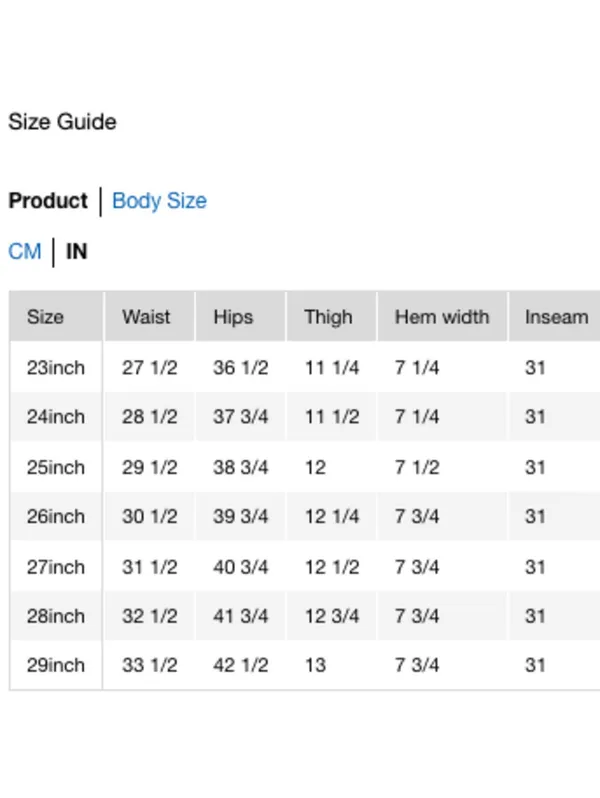Click the 42 1/2 hips value

click(241, 665)
